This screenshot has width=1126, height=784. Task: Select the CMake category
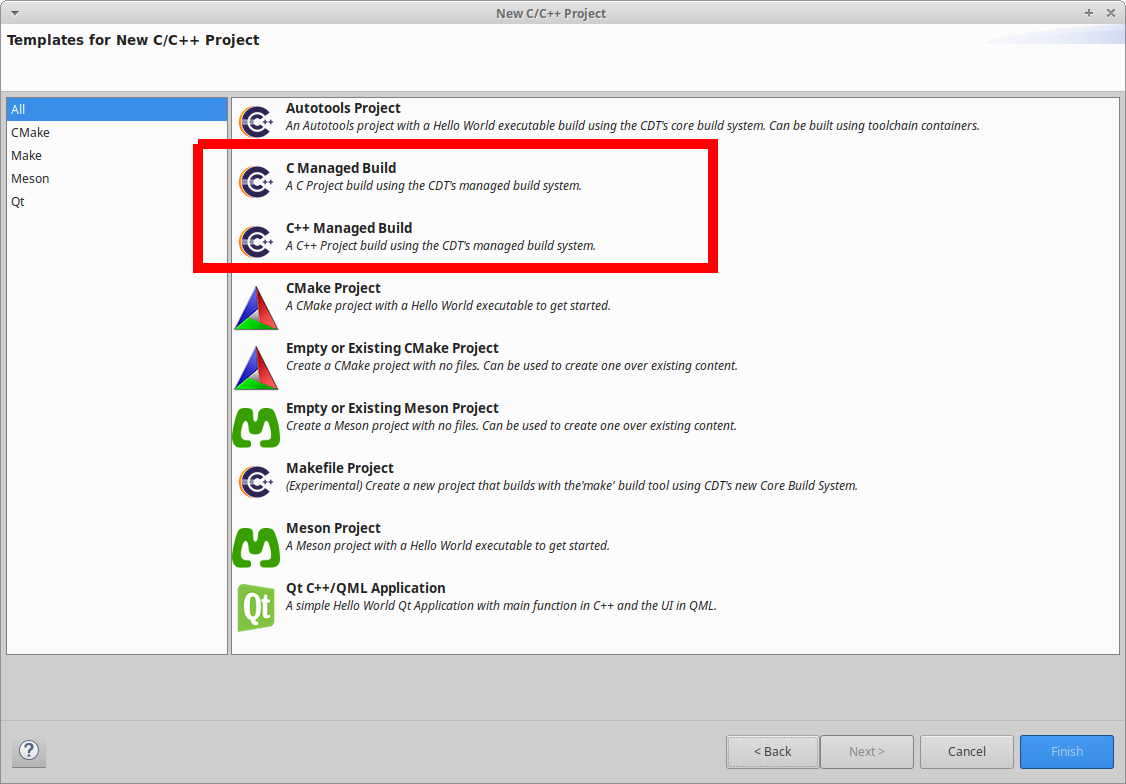[x=117, y=132]
